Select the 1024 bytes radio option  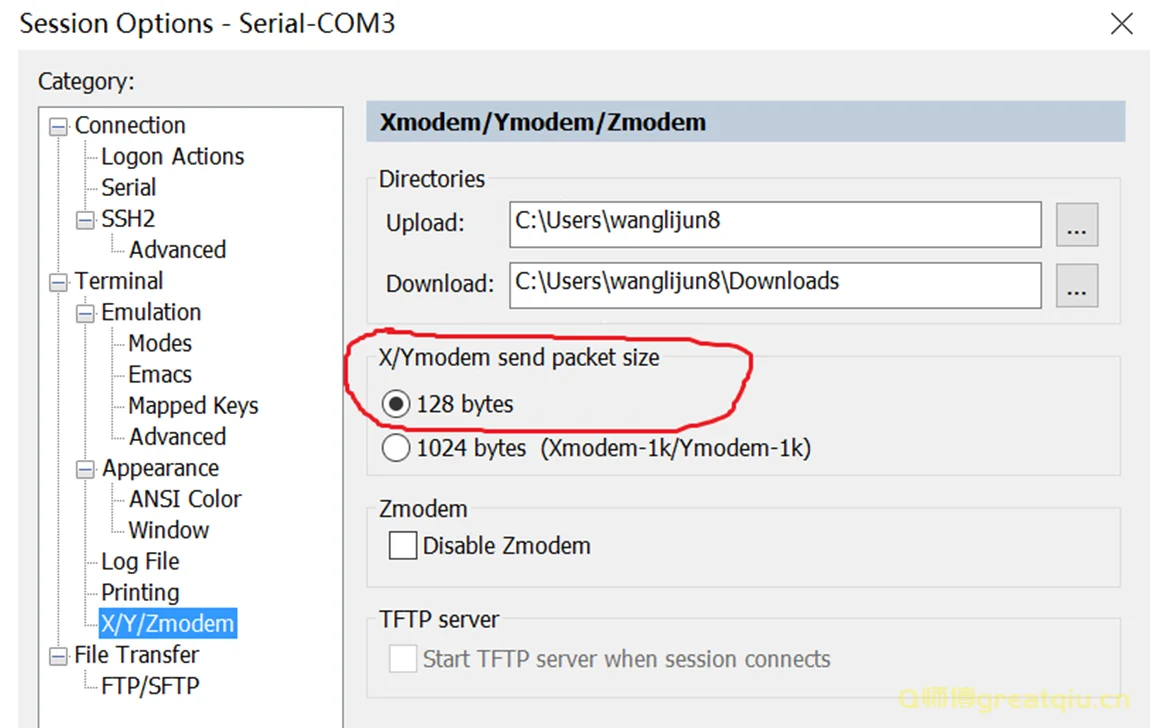point(397,448)
